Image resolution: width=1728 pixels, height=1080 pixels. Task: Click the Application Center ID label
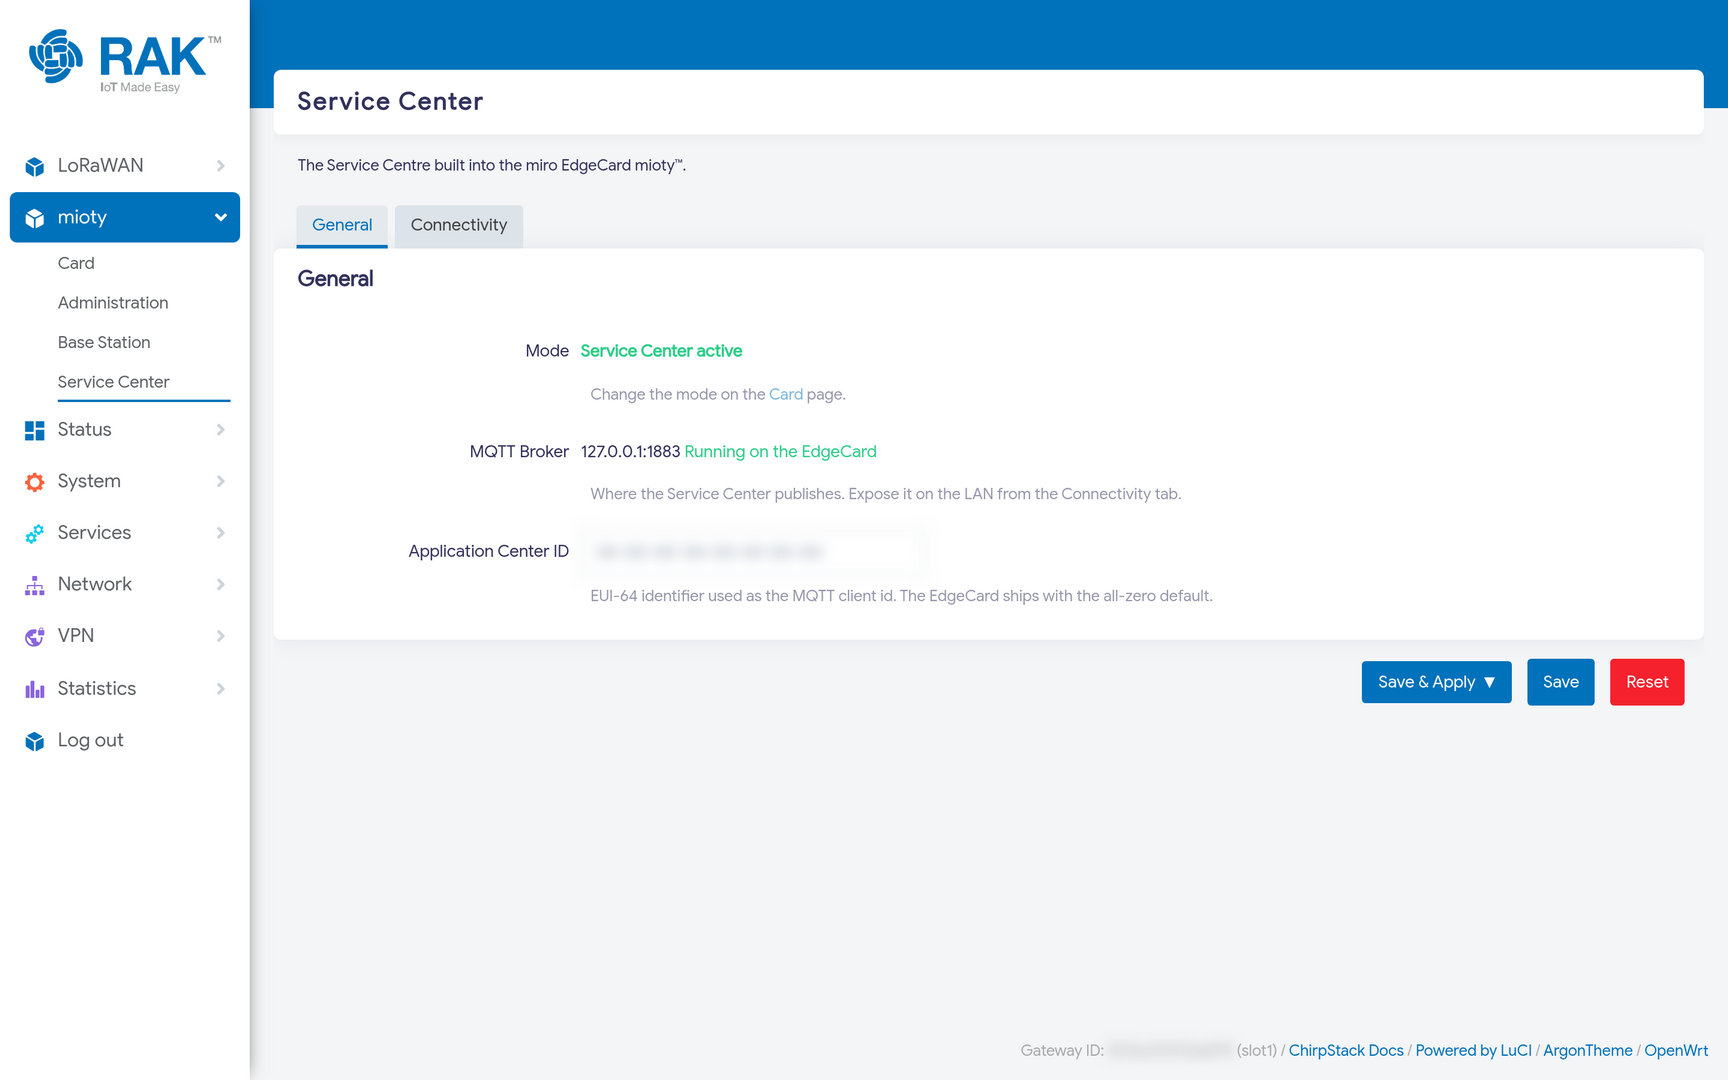coord(488,552)
